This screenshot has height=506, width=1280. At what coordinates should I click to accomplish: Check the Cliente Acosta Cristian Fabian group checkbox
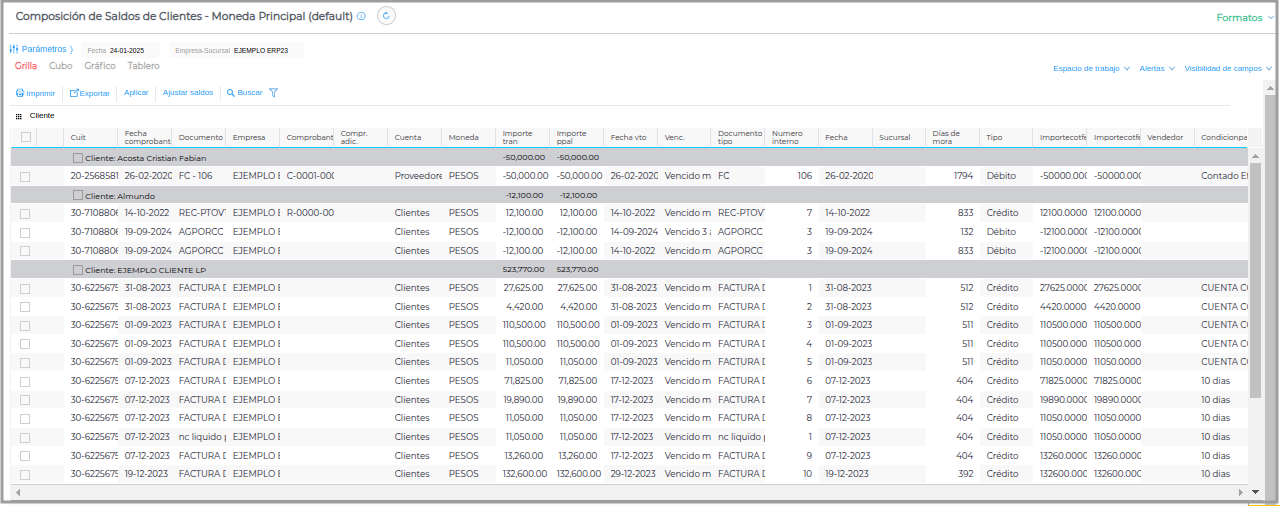pyautogui.click(x=78, y=158)
